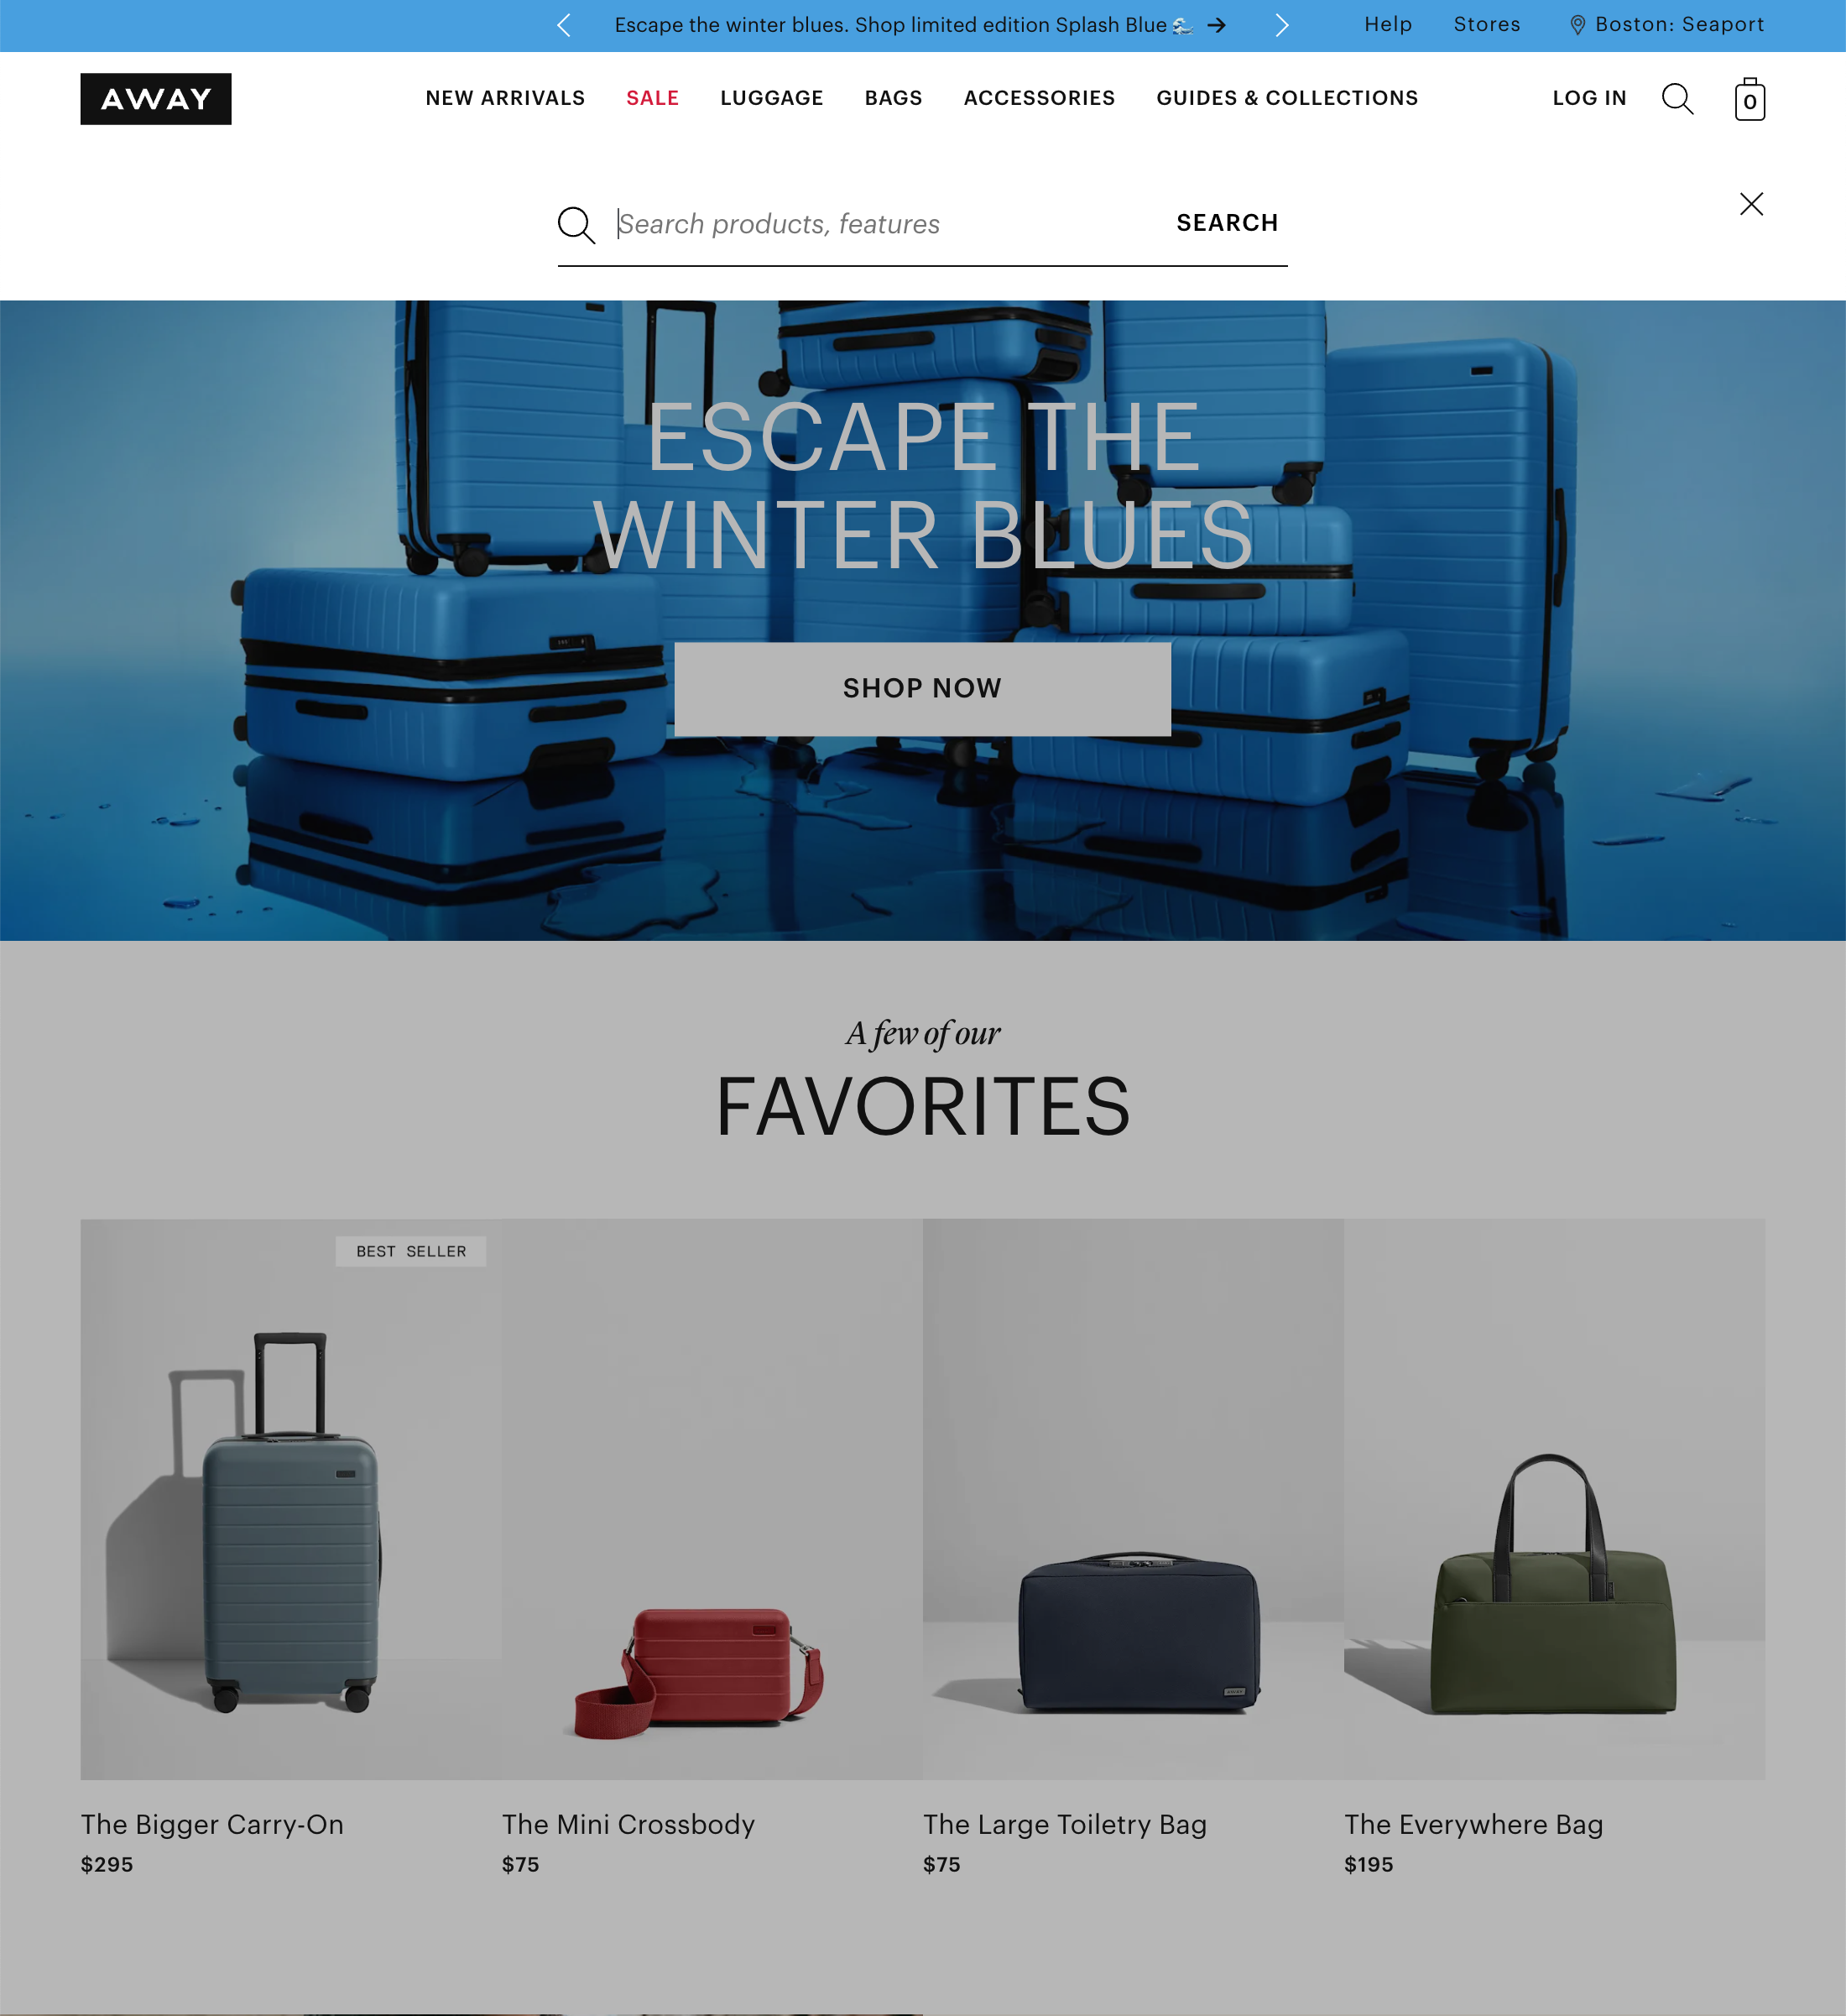The height and width of the screenshot is (2016, 1846).
Task: Close the search overlay with the X
Action: [1751, 204]
